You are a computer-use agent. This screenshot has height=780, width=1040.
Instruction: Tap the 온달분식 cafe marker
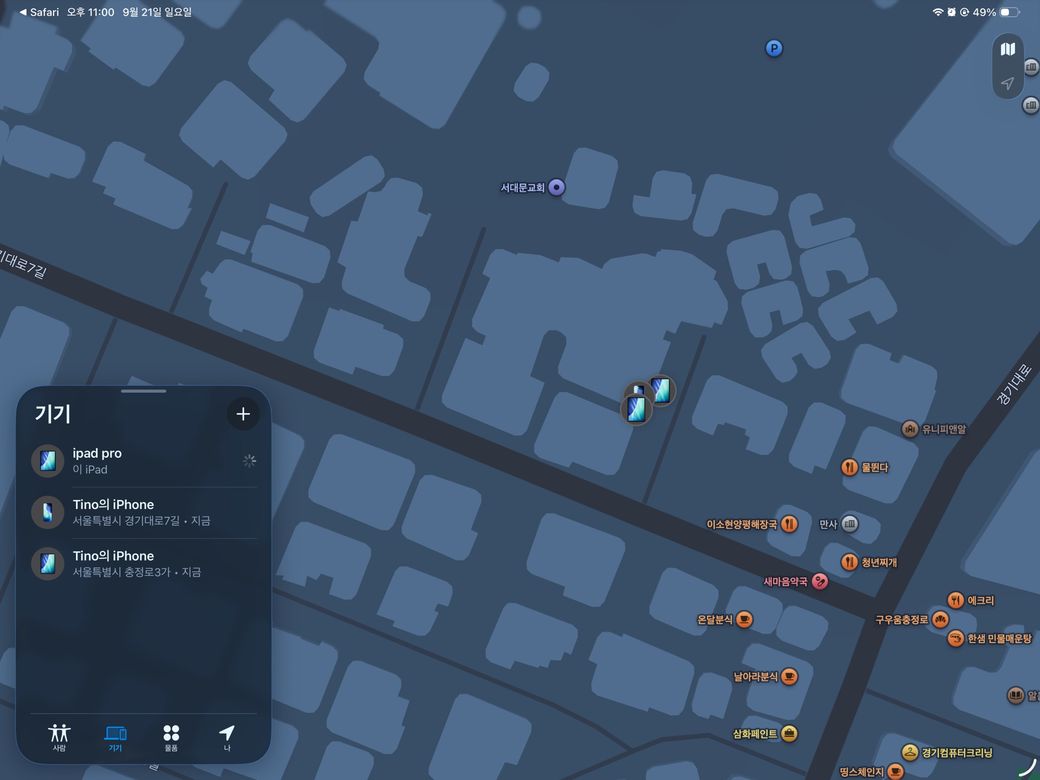pyautogui.click(x=744, y=619)
